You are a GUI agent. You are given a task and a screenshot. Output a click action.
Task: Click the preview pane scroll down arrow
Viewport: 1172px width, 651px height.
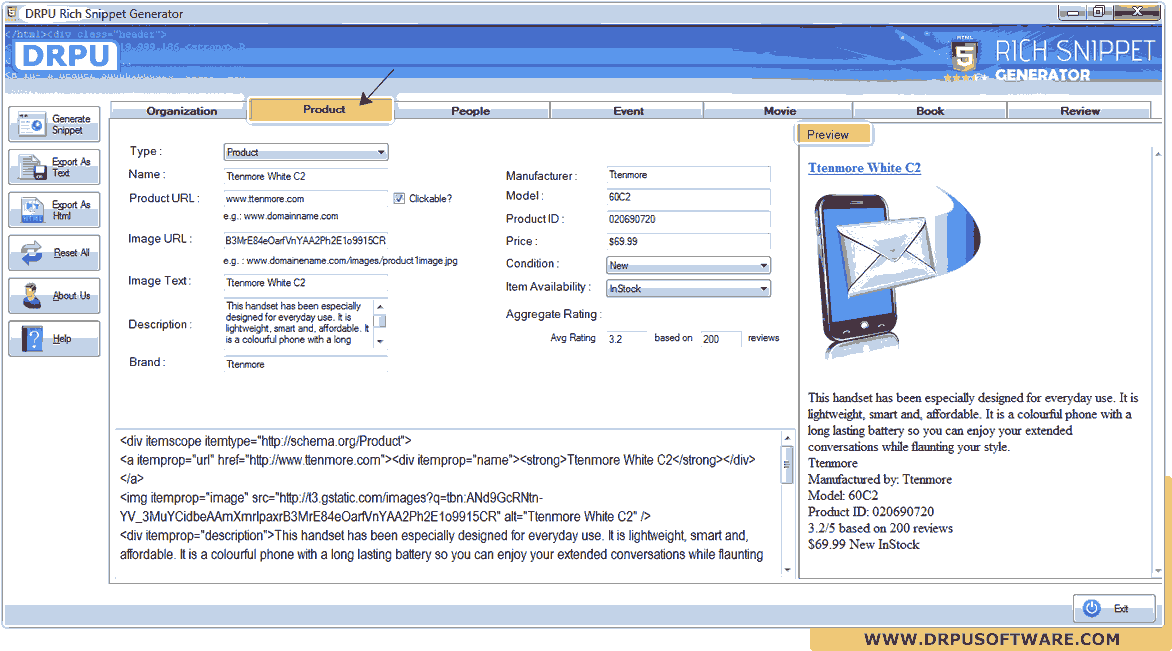(x=1158, y=571)
